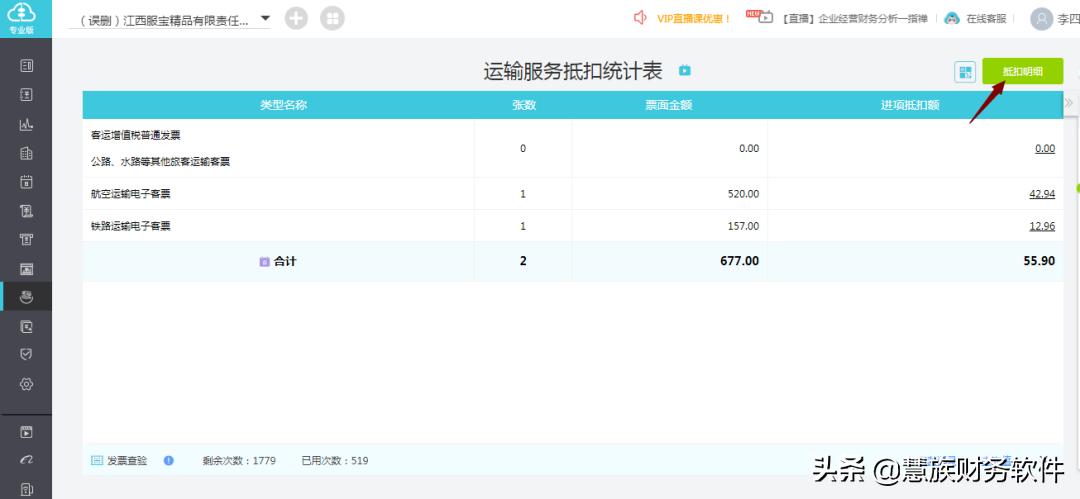The image size is (1080, 499).
Task: Click the round plus add-company icon
Action: 296,19
